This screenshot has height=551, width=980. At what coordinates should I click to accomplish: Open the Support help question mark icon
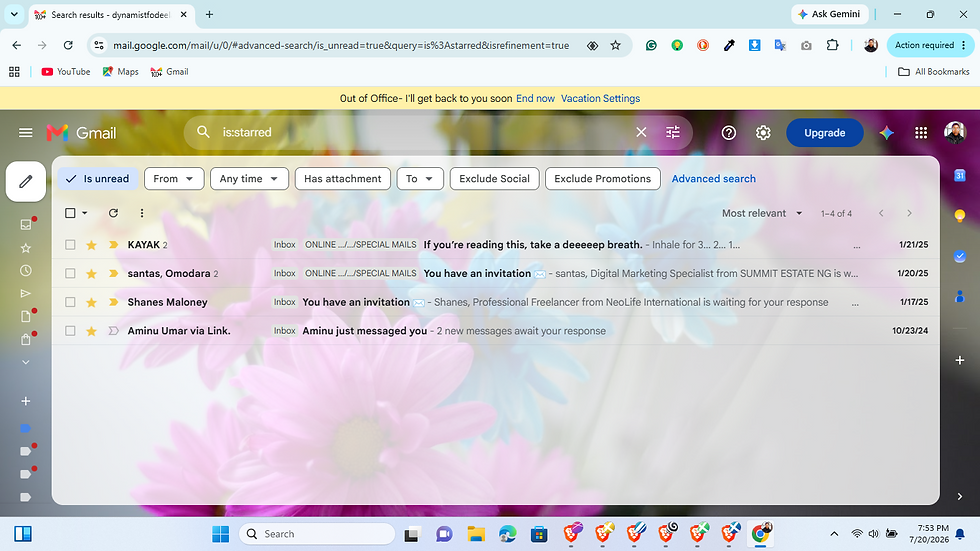[729, 132]
